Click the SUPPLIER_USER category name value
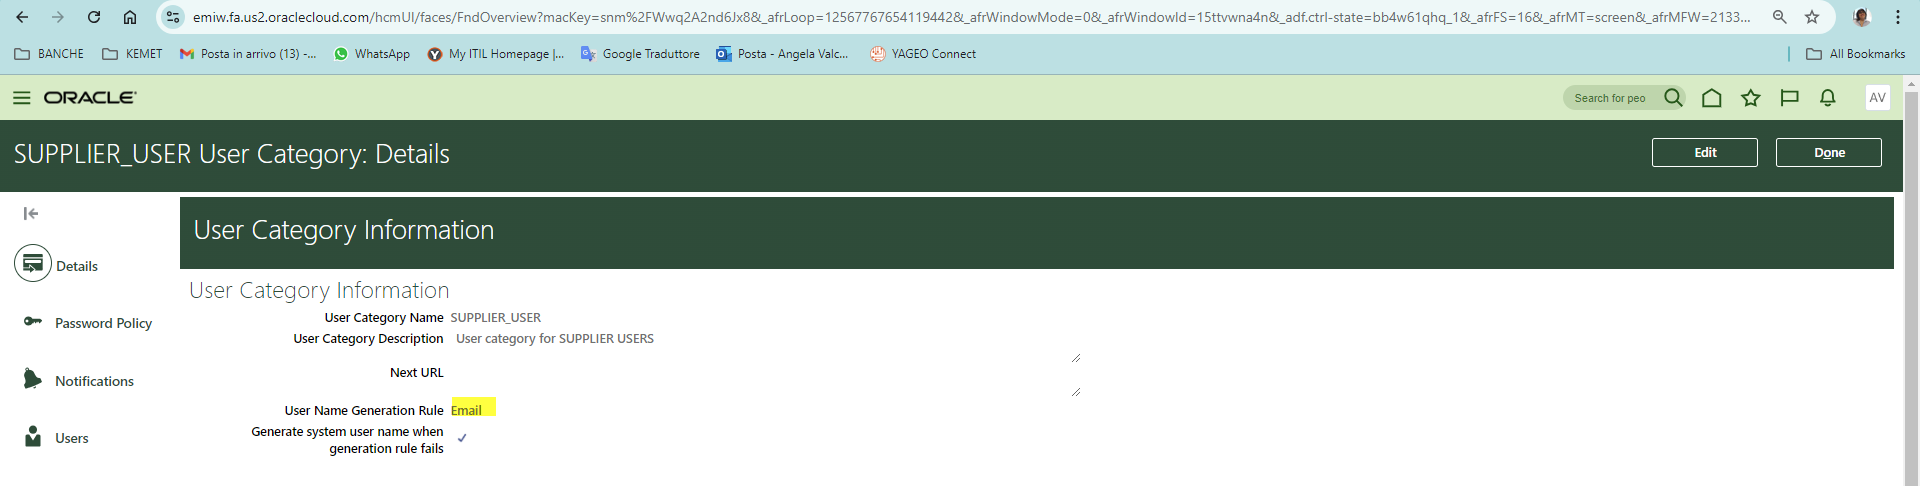Screen dimensions: 1920x486 [x=496, y=318]
